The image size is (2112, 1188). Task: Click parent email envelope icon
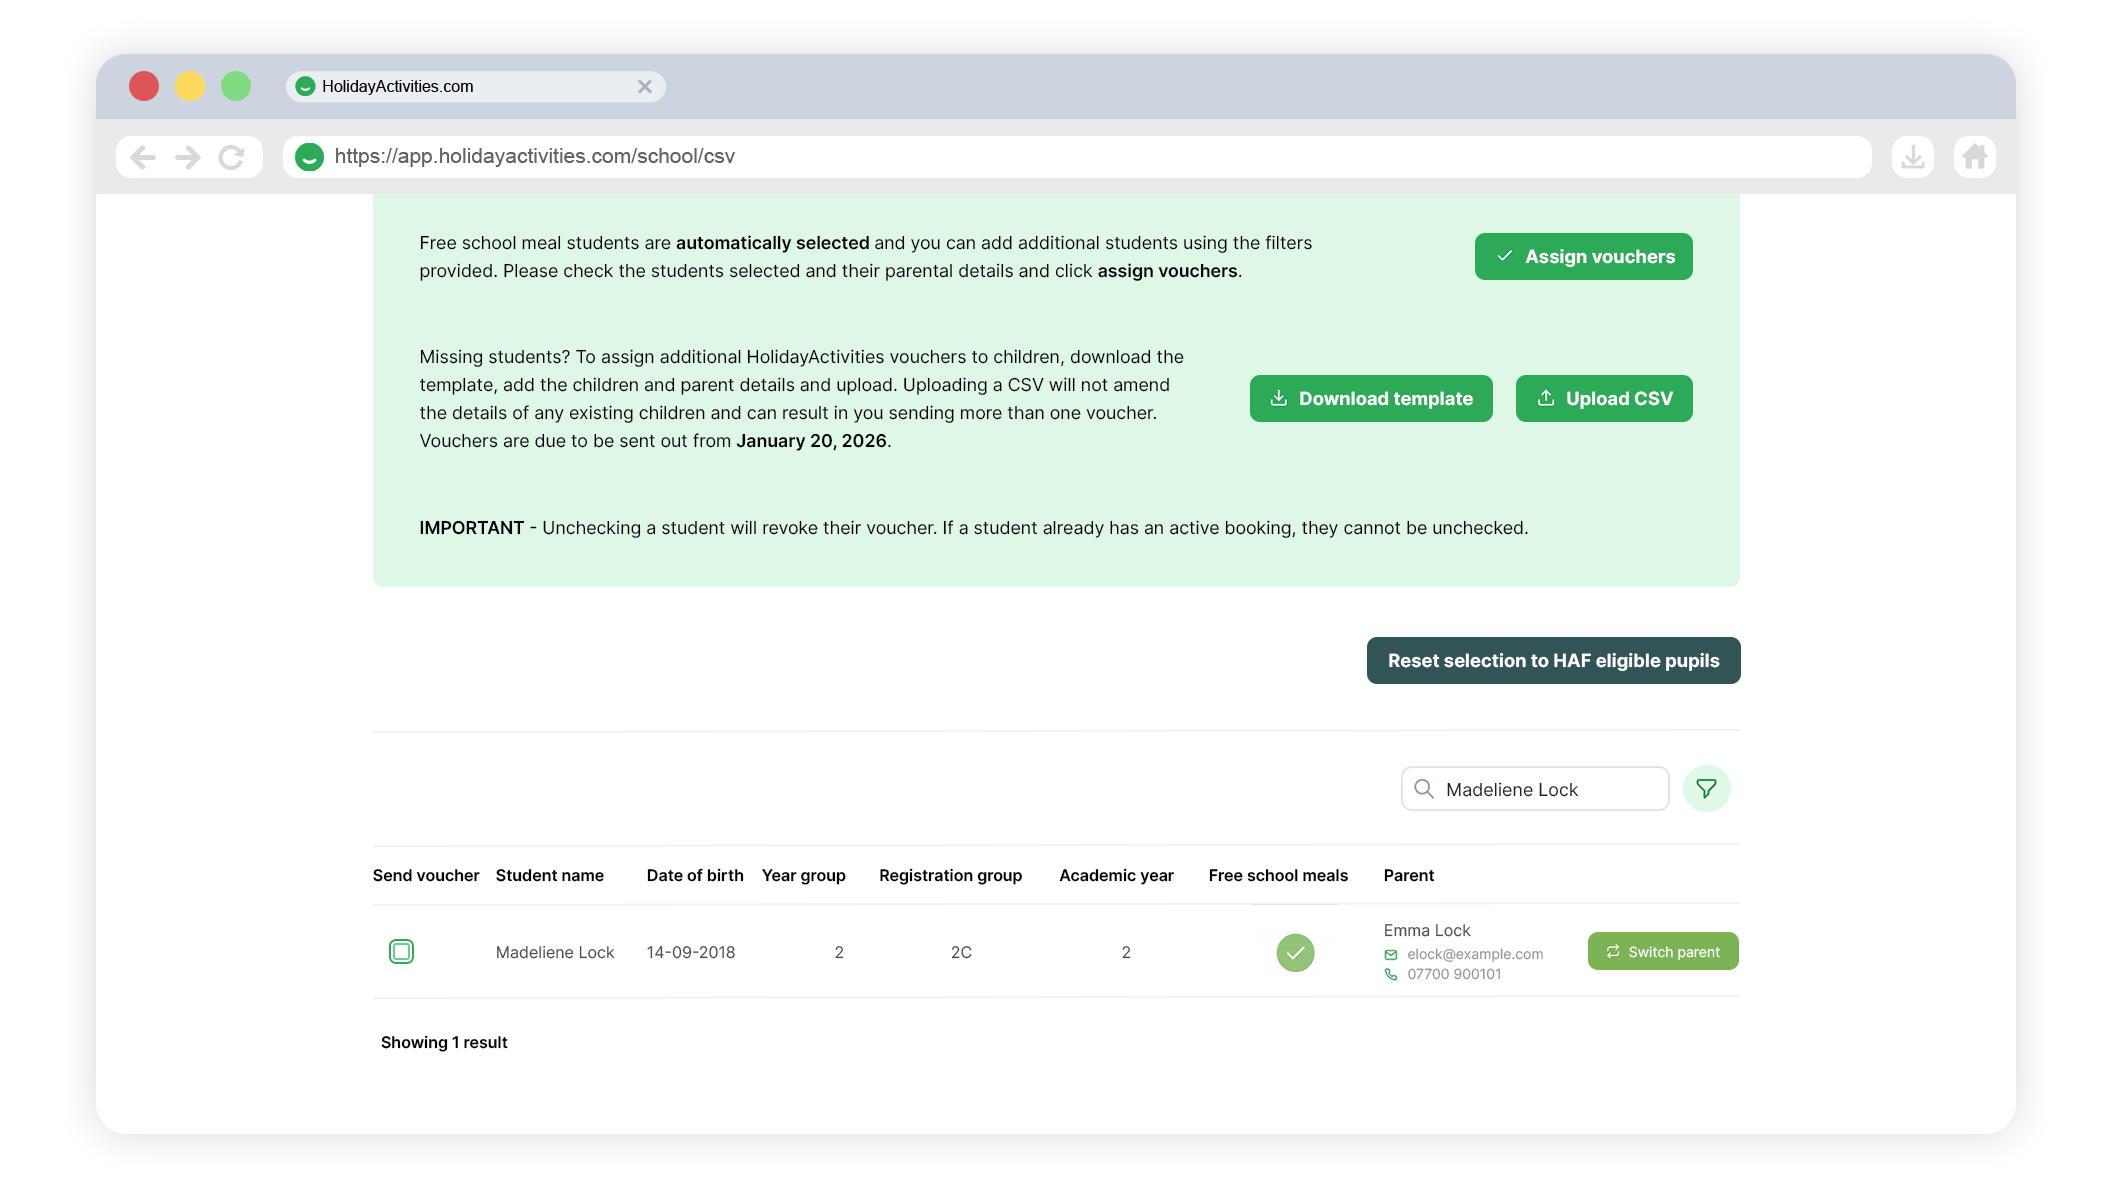click(1390, 955)
